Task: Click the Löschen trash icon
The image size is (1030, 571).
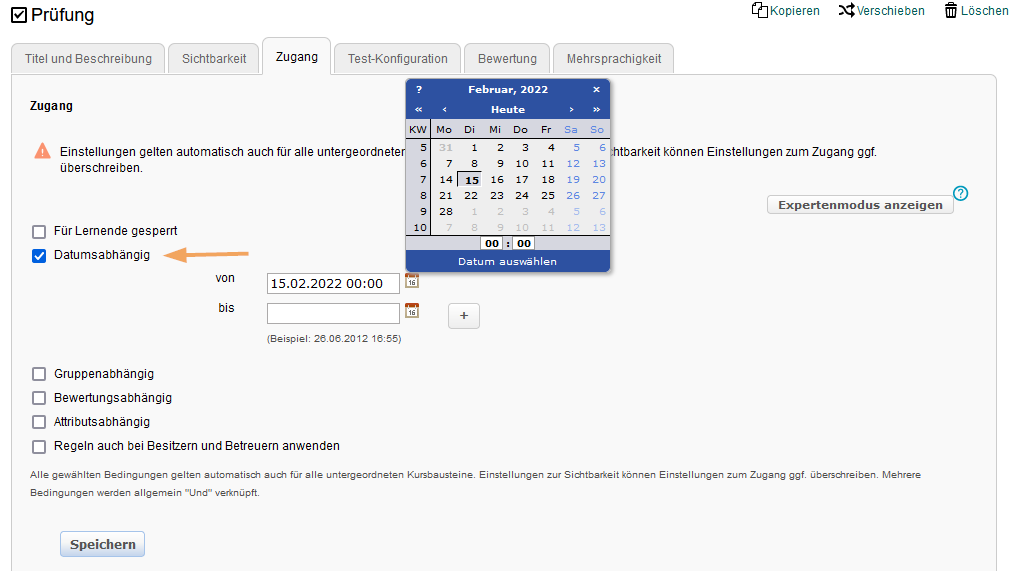Action: 951,11
